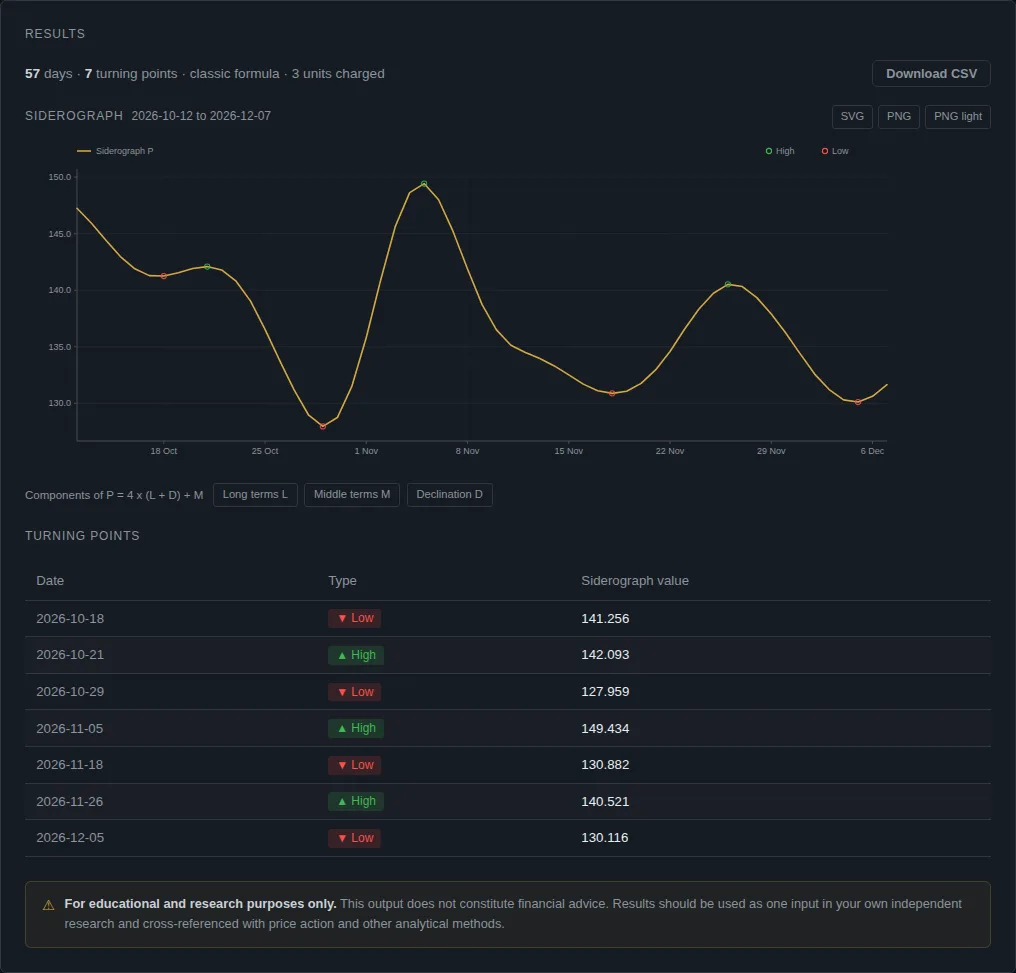Click the lowest chart marker near 29 Oct
Image resolution: width=1016 pixels, height=973 pixels.
323,426
